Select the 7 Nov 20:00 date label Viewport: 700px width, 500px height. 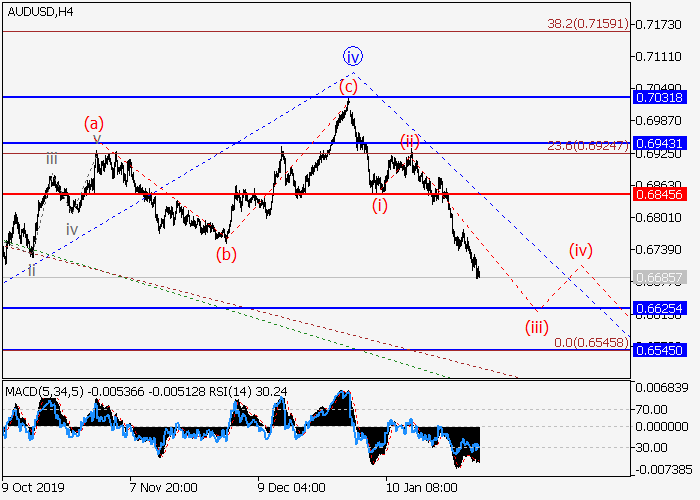(x=161, y=487)
